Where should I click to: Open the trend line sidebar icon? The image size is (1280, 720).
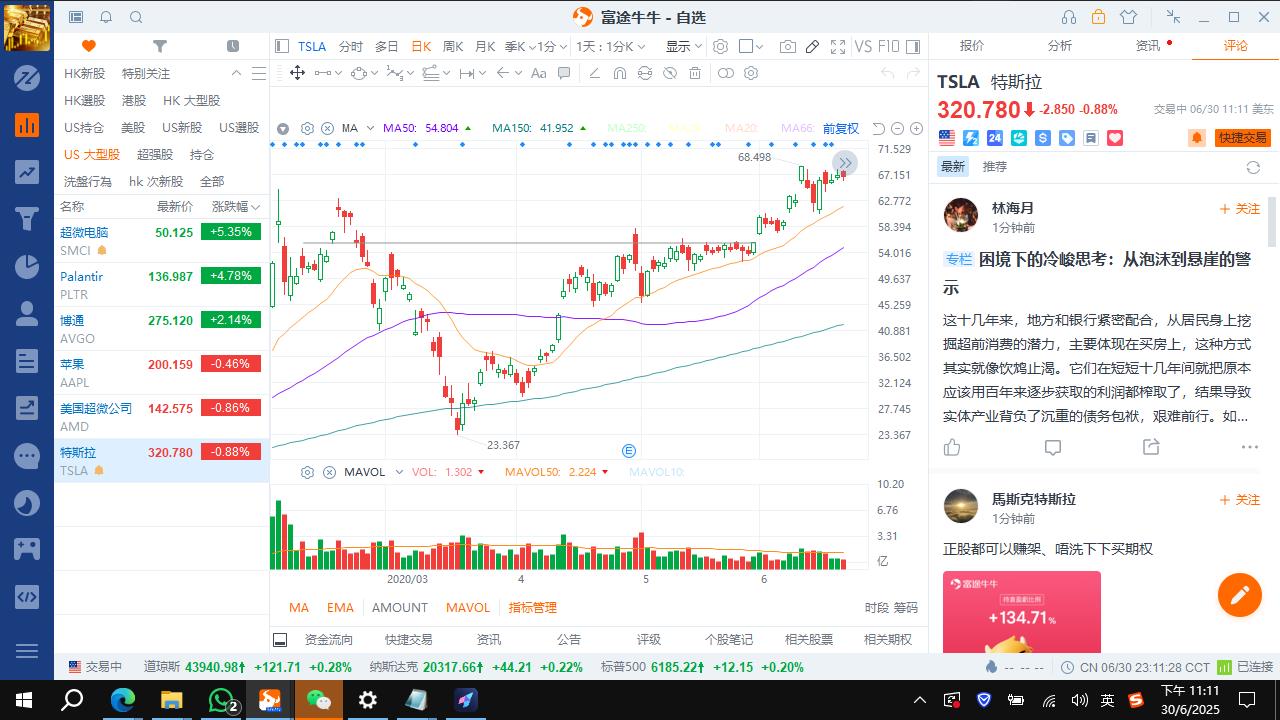coord(27,172)
